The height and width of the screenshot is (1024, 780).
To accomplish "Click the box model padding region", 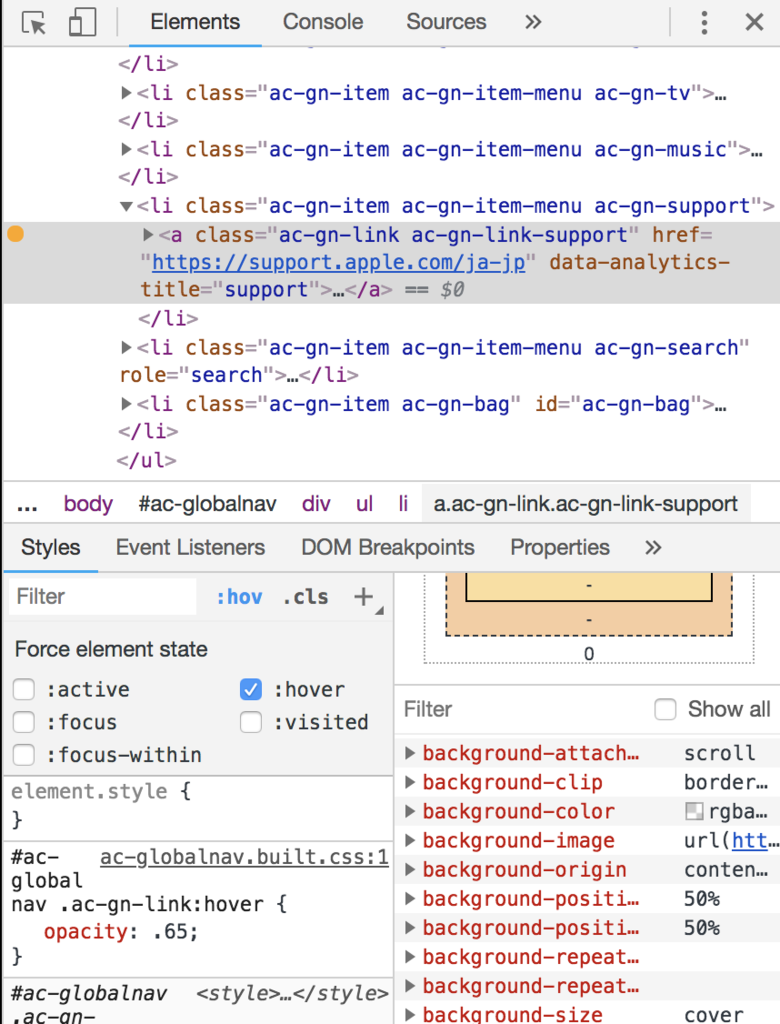I will click(589, 618).
